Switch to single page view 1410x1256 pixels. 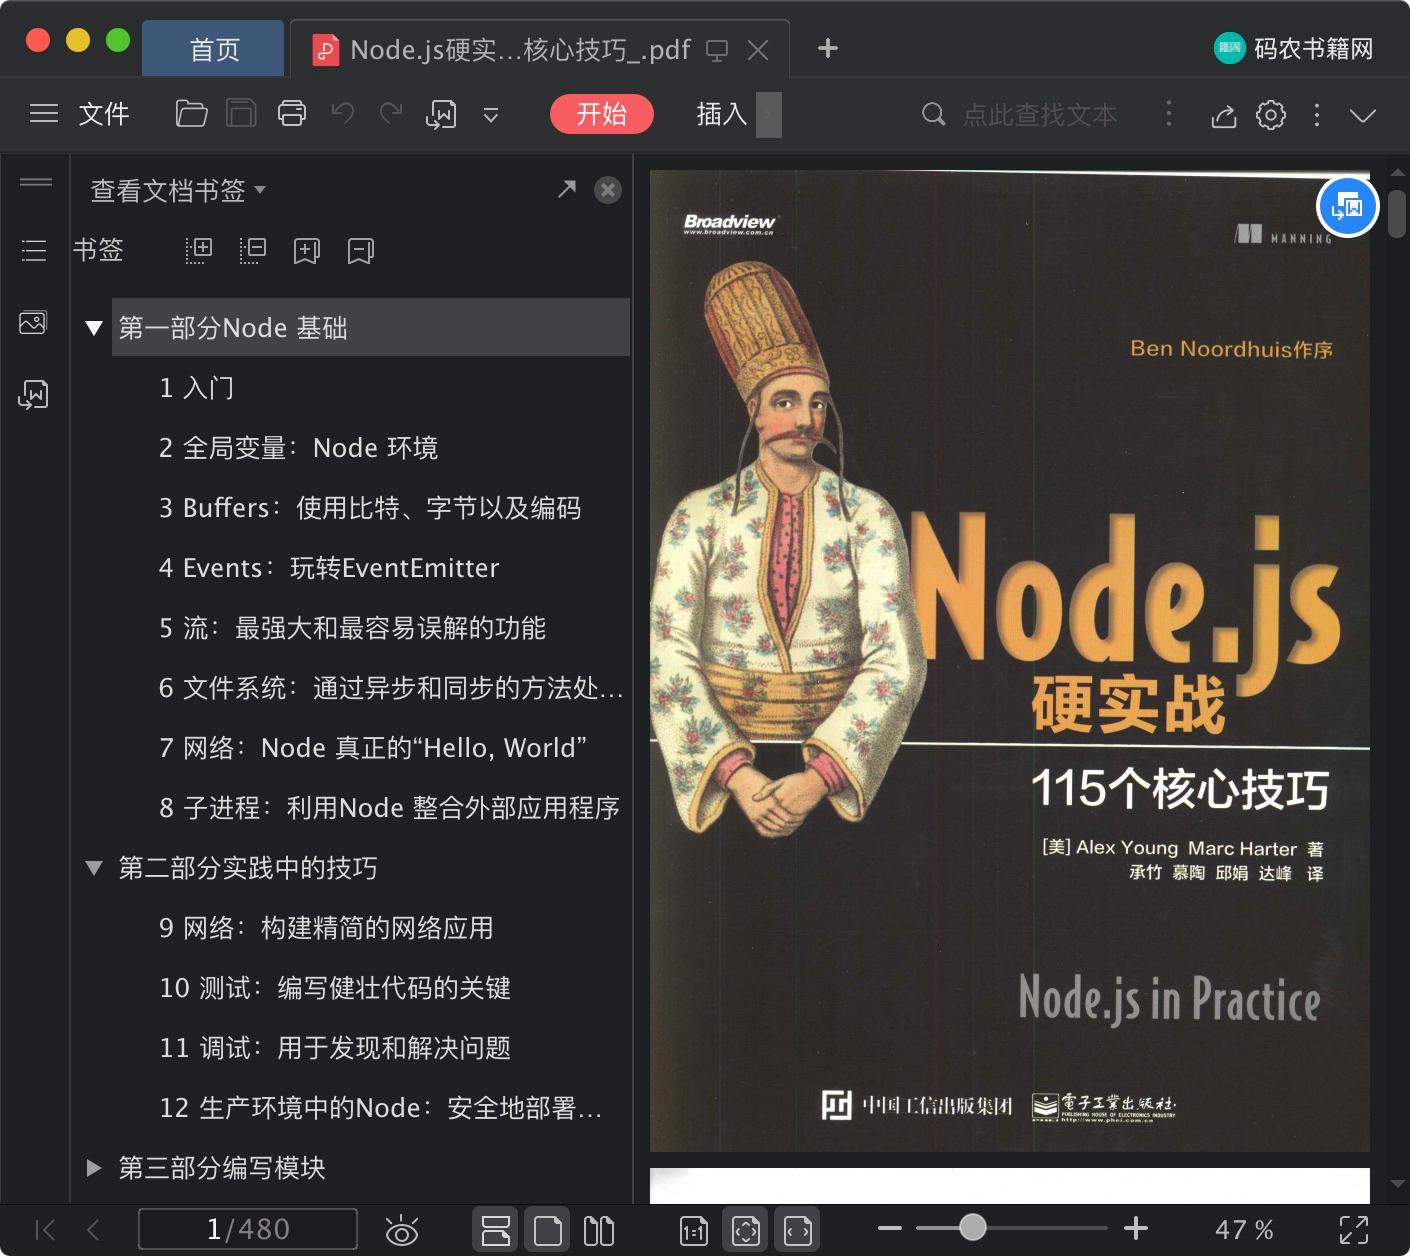point(547,1230)
